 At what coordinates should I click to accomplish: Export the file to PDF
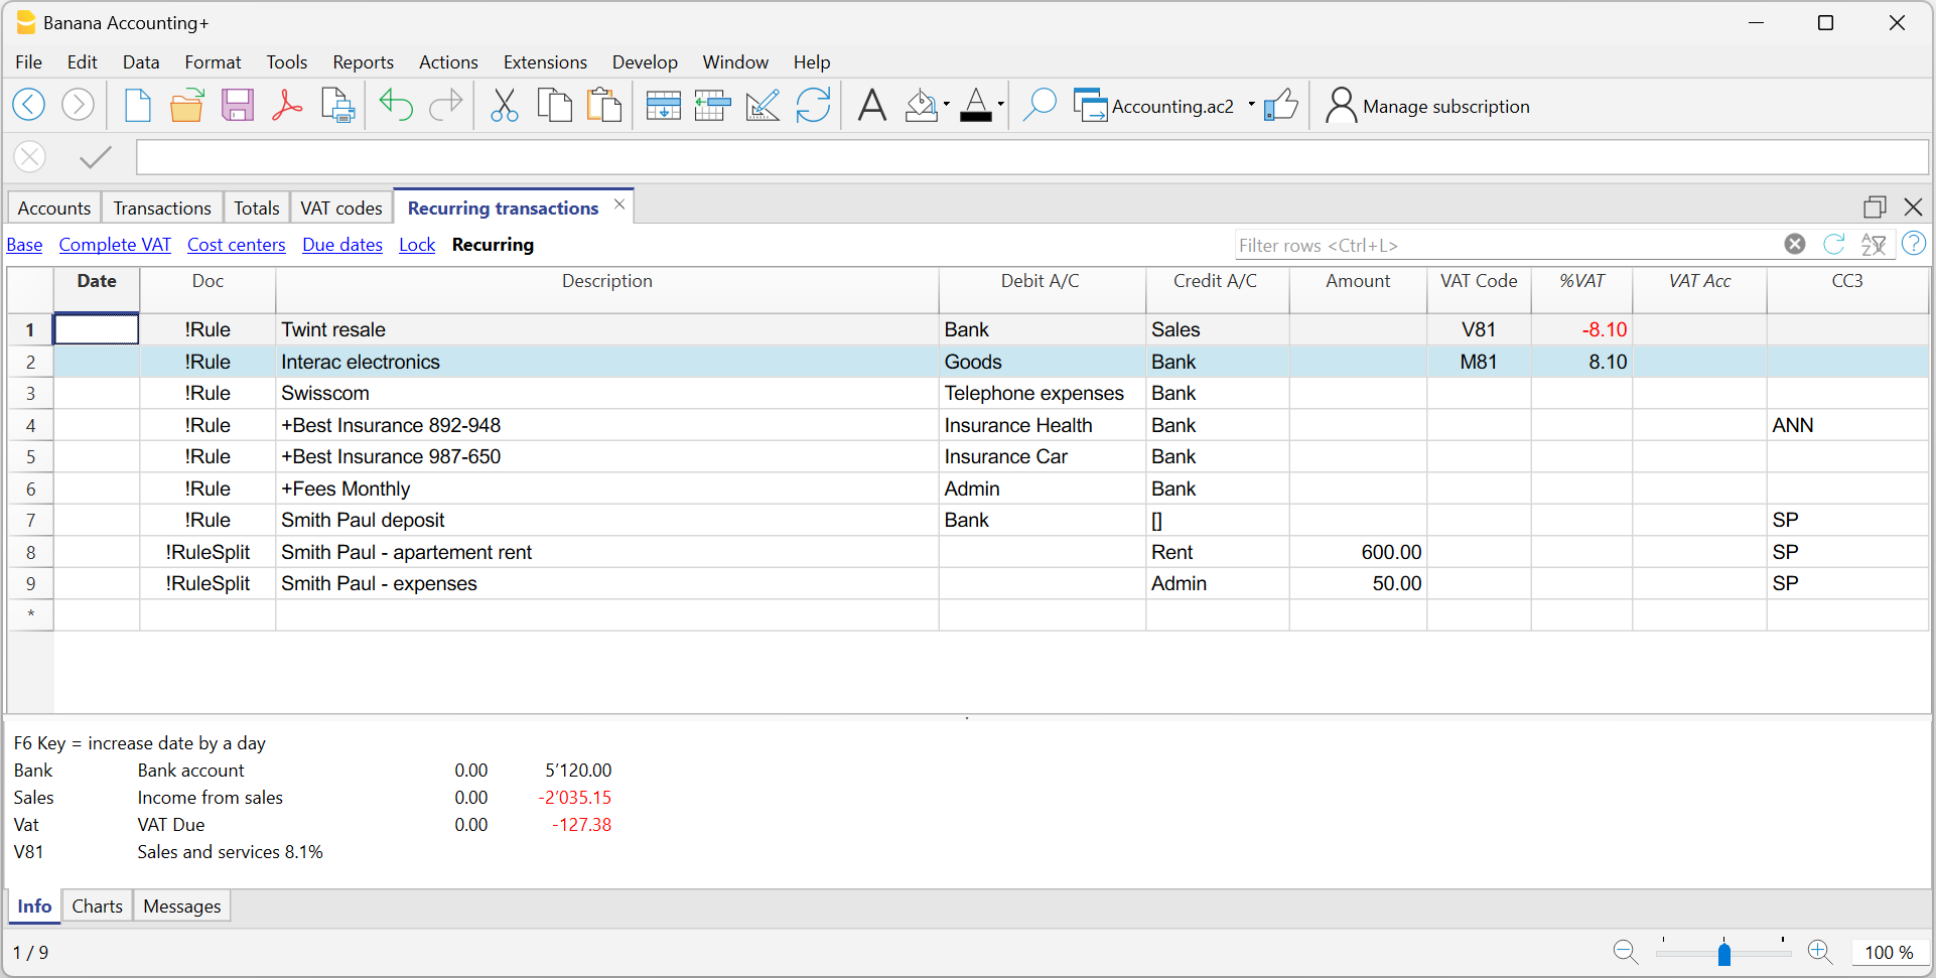tap(287, 105)
